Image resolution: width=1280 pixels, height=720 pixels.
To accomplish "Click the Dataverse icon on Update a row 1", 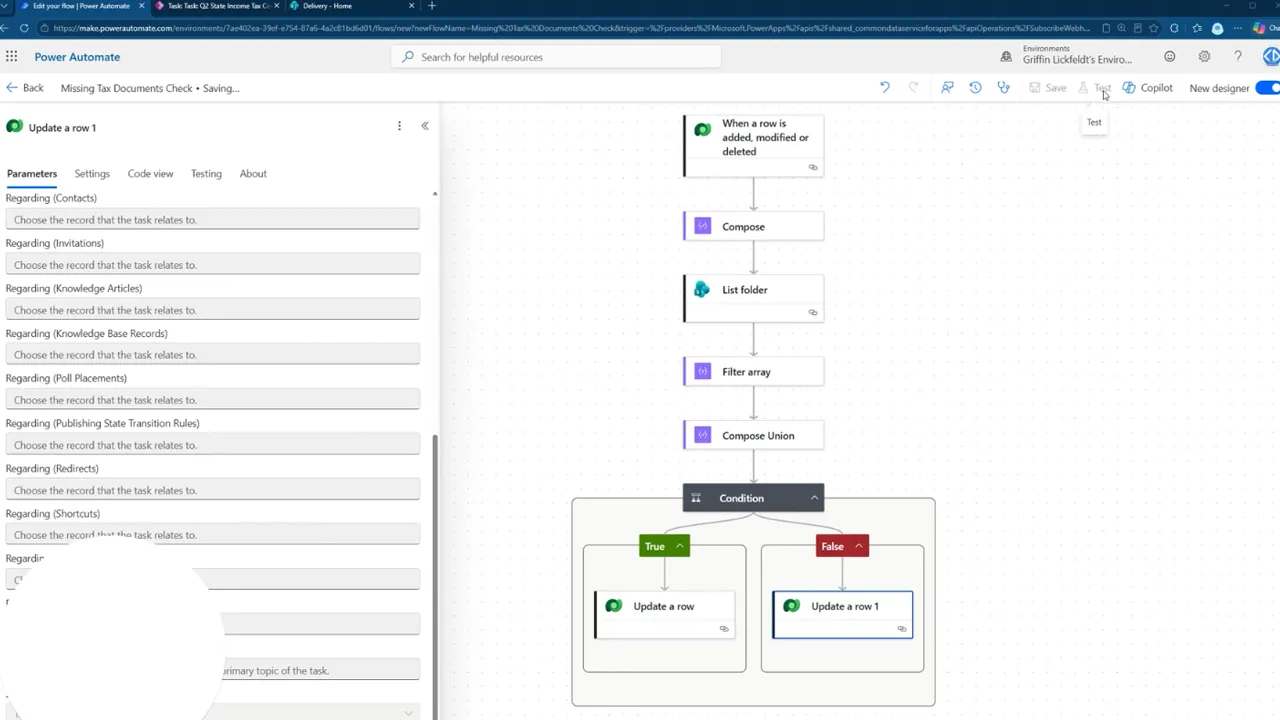I will tap(791, 606).
